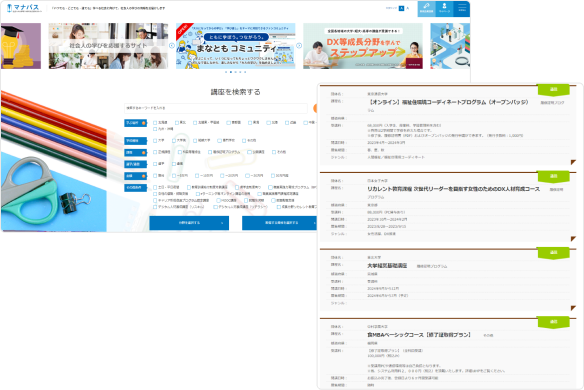Open the 食MBAベーシックコース course link
584x390 pixels.
(x=419, y=335)
